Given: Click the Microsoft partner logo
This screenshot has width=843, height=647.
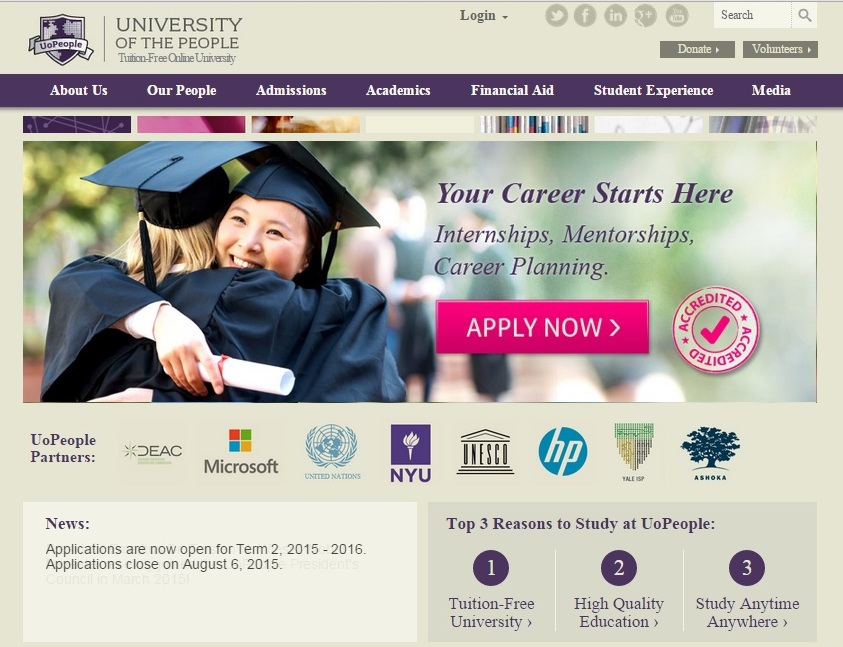Looking at the screenshot, I should [241, 452].
